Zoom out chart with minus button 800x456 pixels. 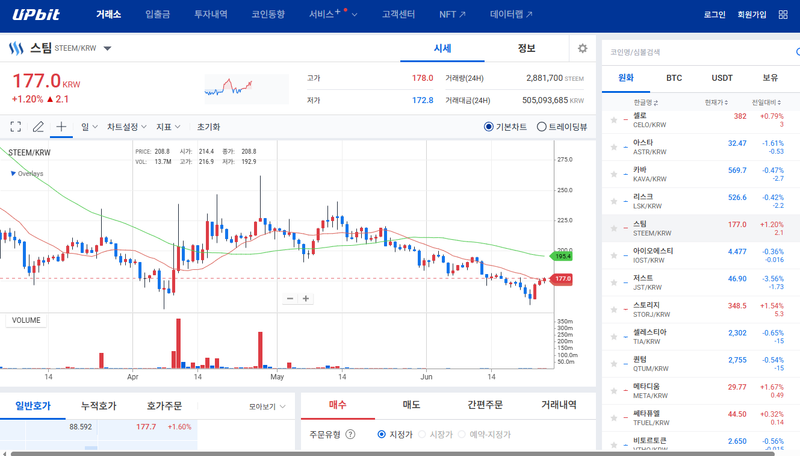pyautogui.click(x=290, y=298)
